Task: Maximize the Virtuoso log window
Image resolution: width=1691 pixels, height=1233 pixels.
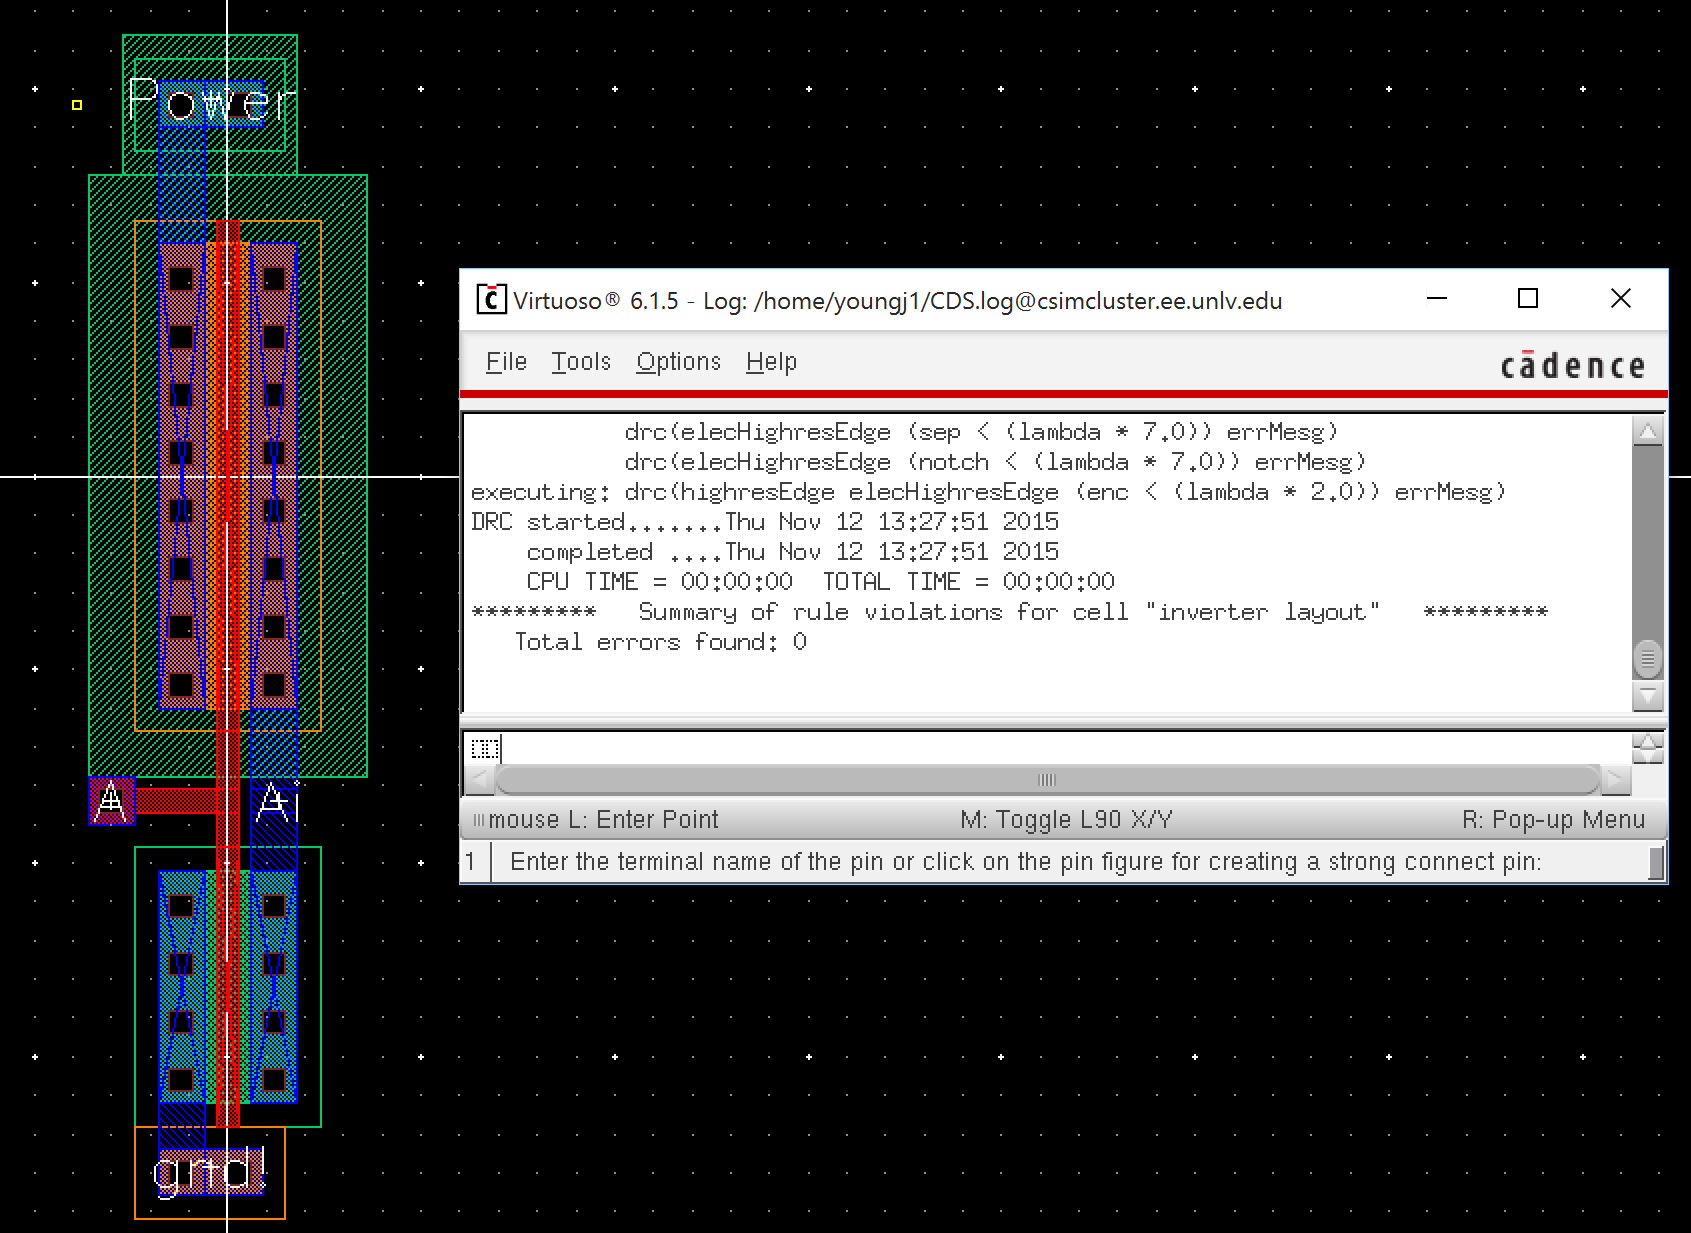Action: click(1528, 299)
